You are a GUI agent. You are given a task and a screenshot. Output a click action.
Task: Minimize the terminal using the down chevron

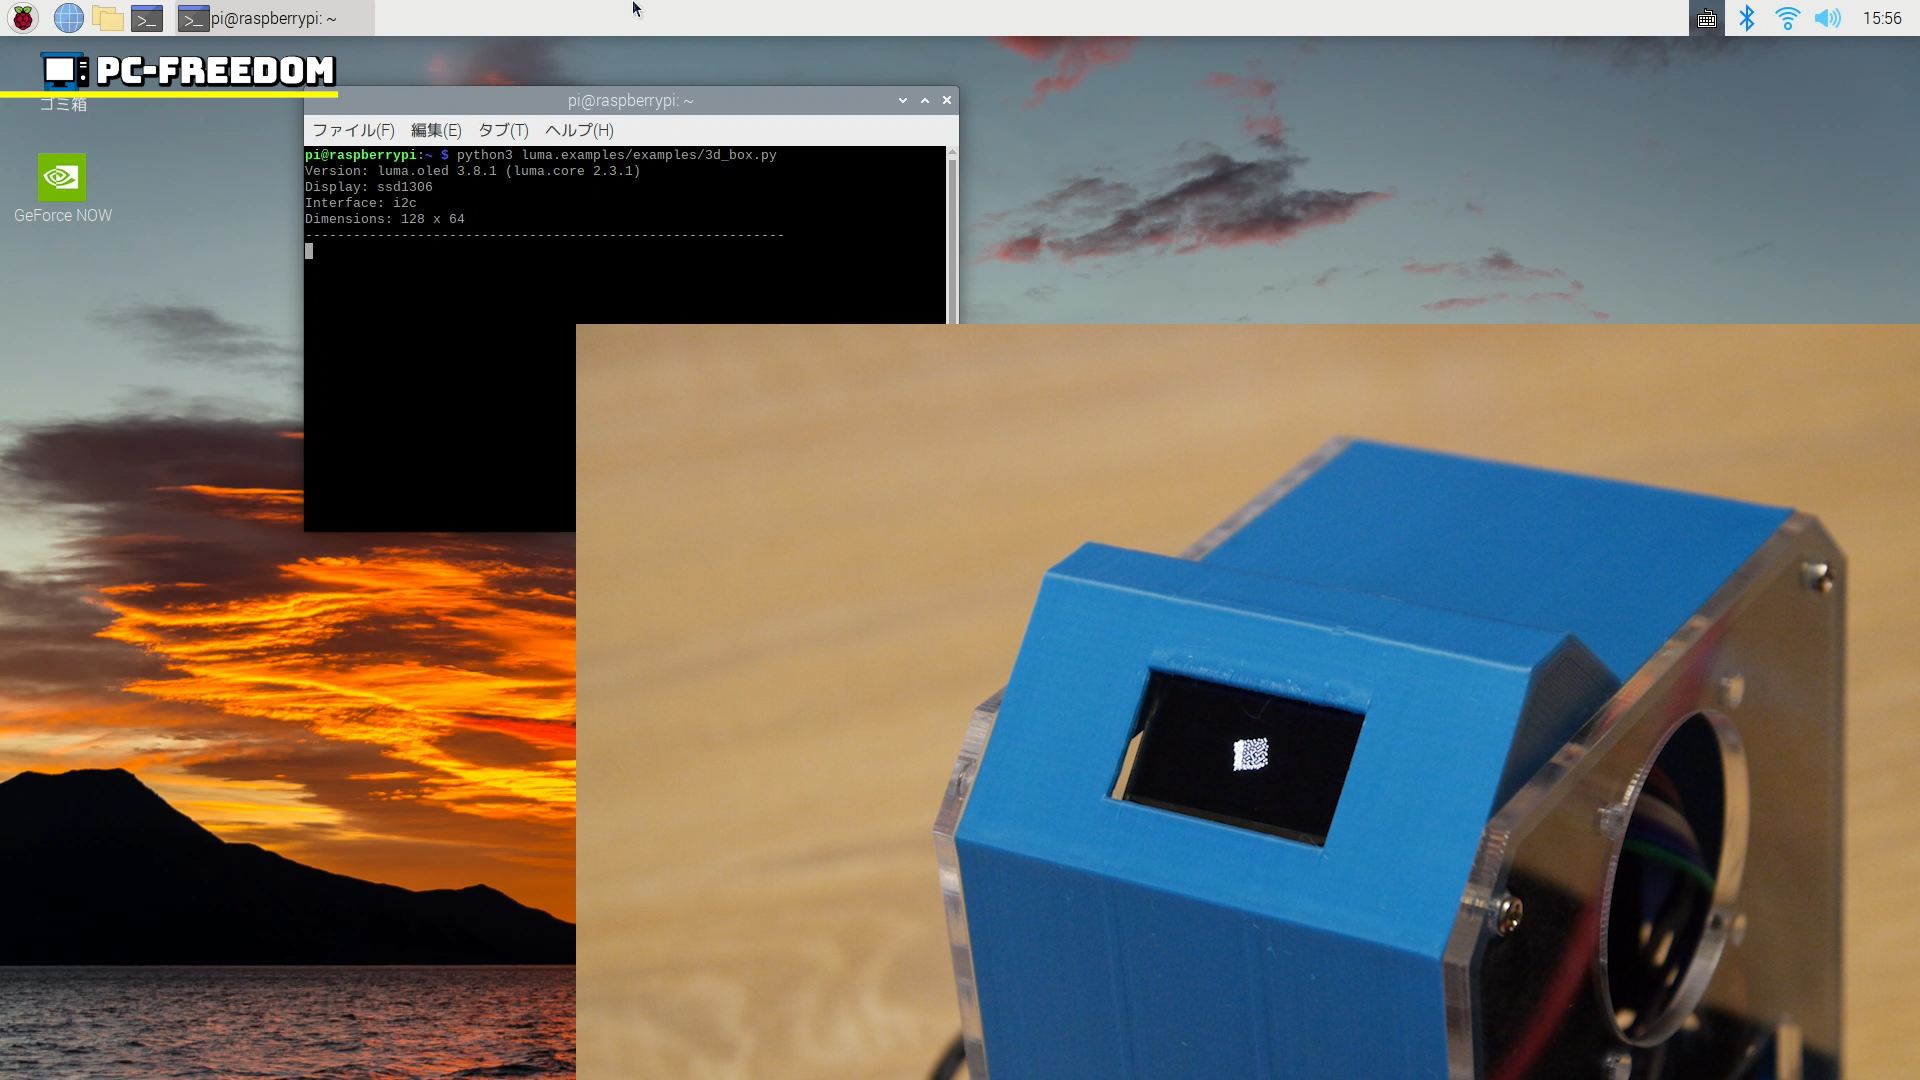coord(903,100)
